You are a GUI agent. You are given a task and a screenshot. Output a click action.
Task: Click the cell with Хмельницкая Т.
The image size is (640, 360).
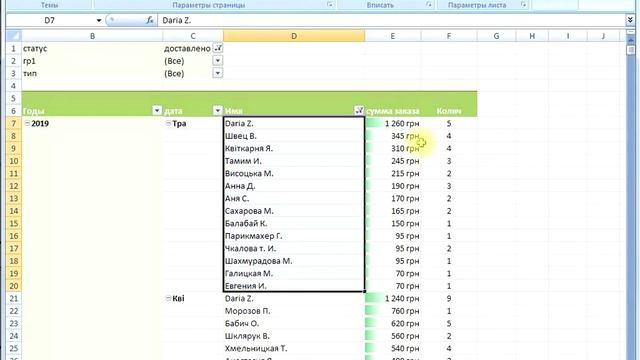coord(294,349)
